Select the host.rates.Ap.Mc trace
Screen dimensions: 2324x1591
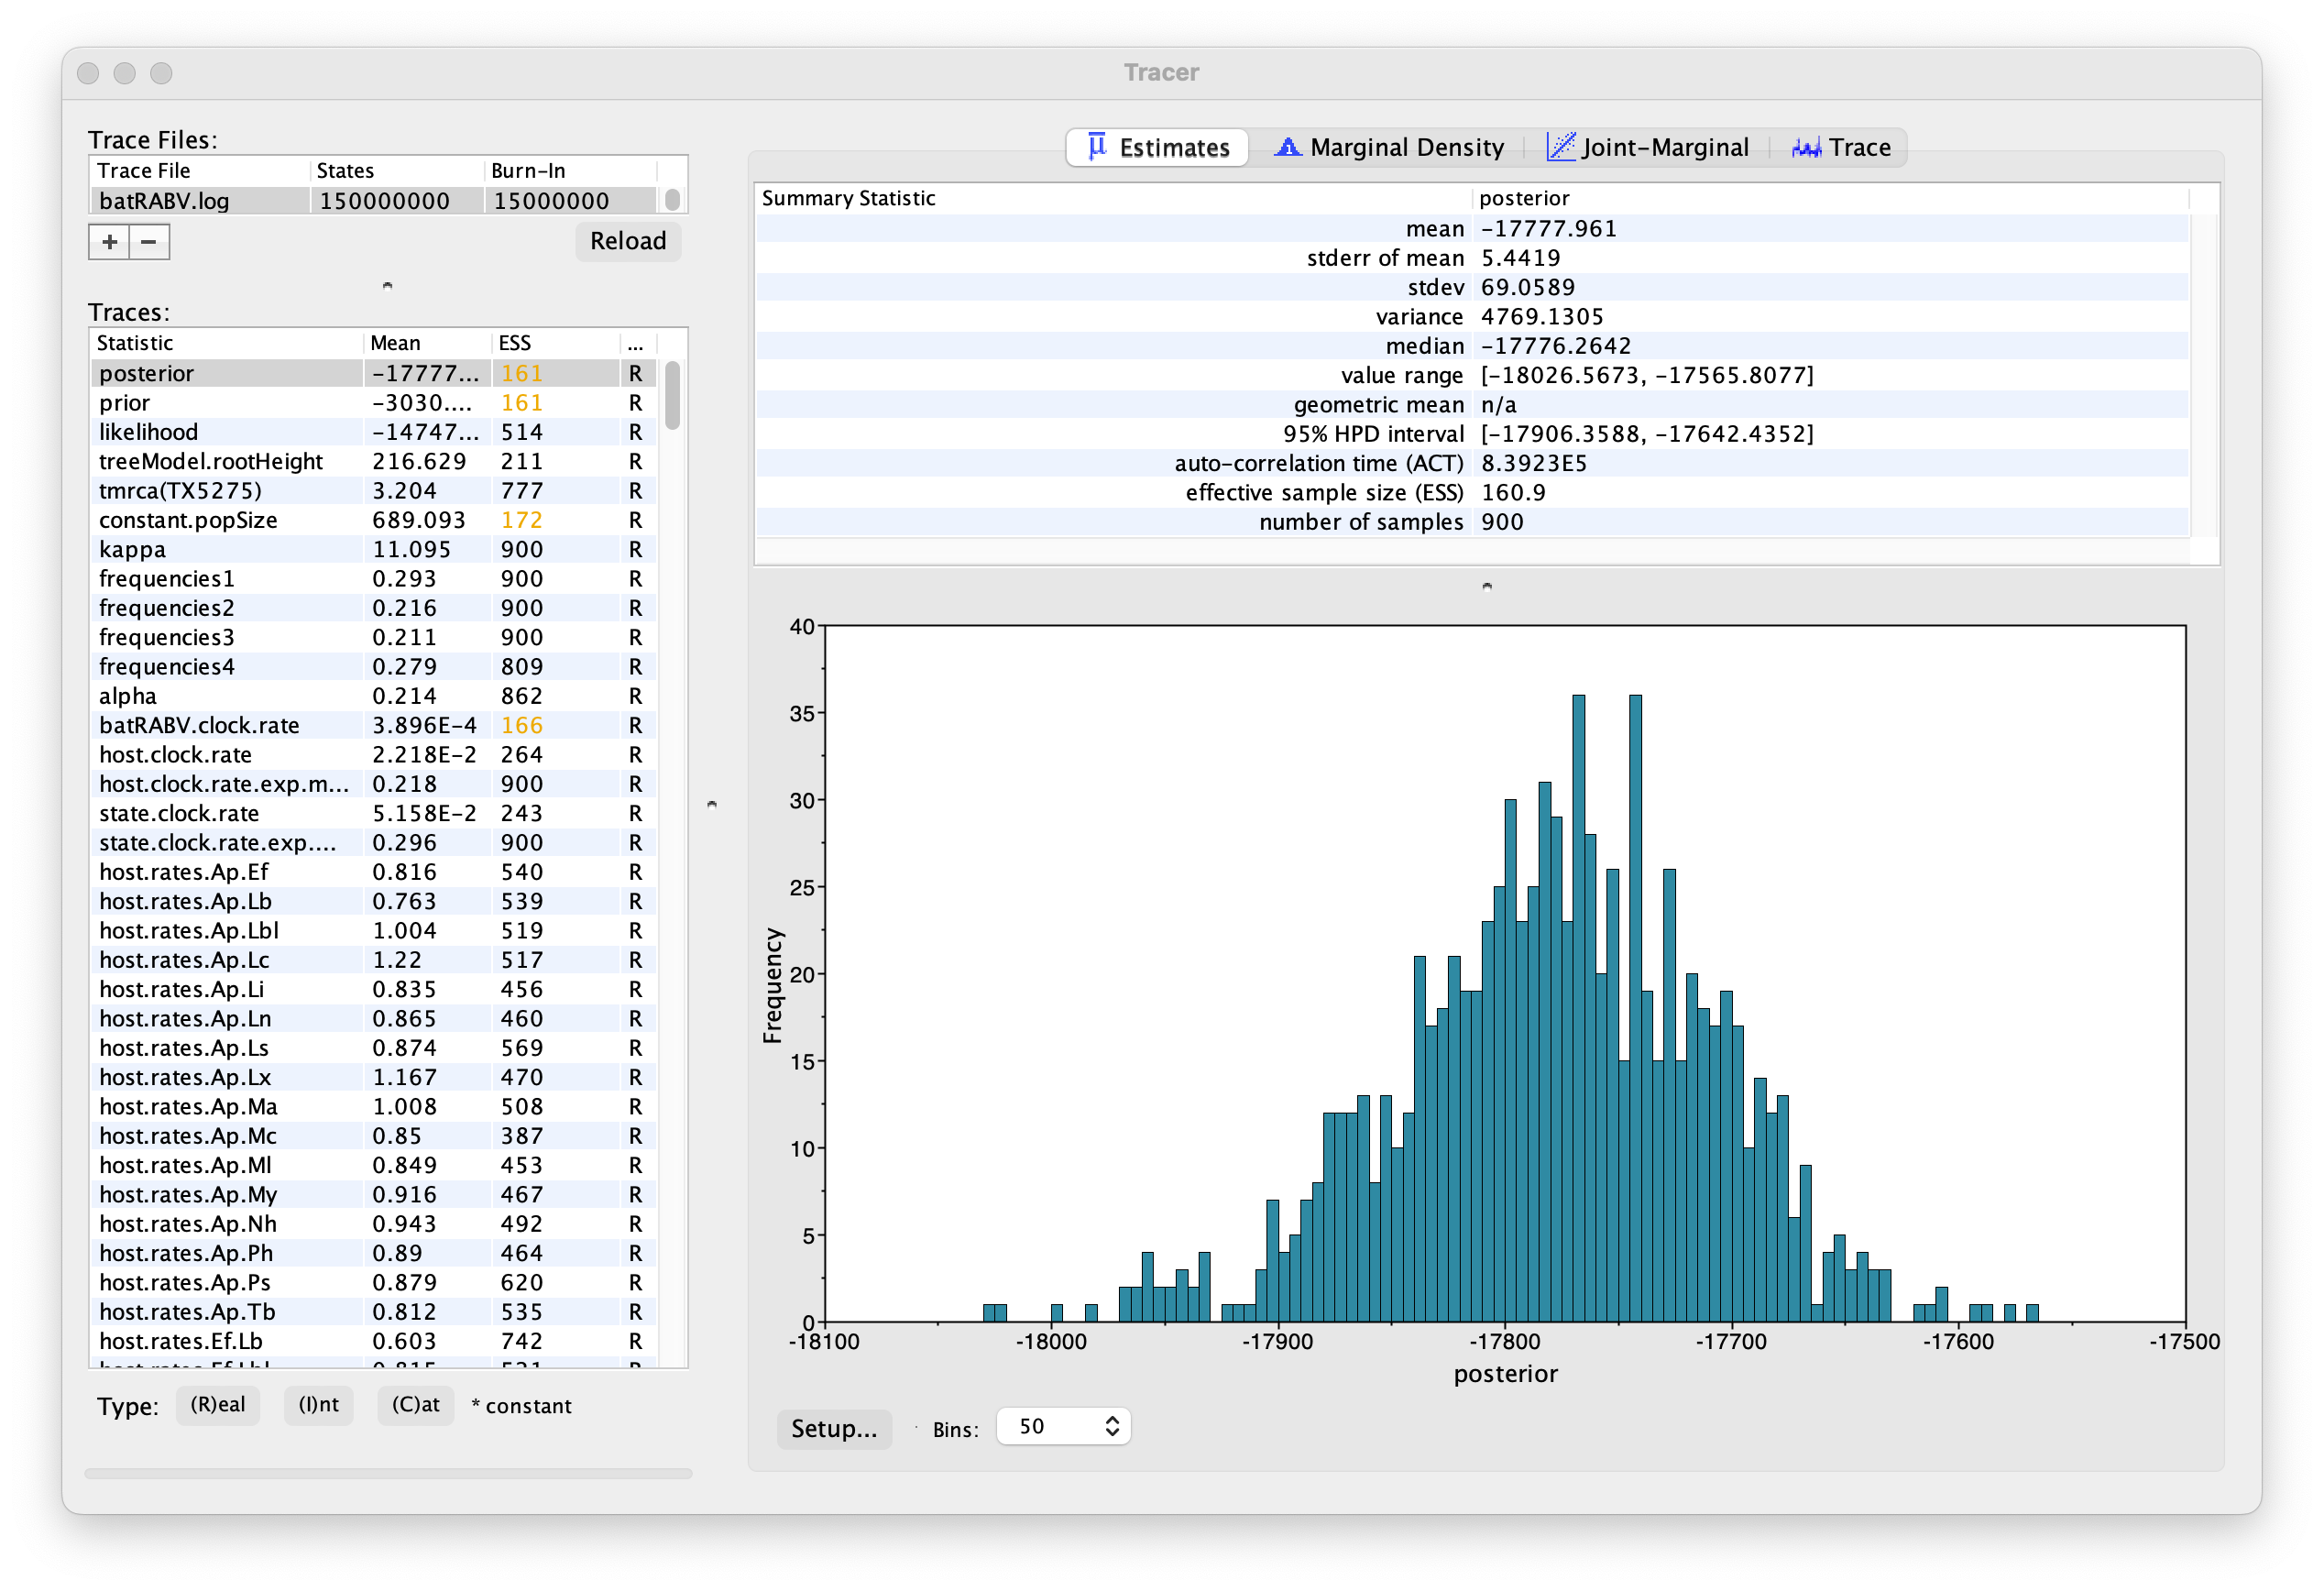click(374, 1136)
